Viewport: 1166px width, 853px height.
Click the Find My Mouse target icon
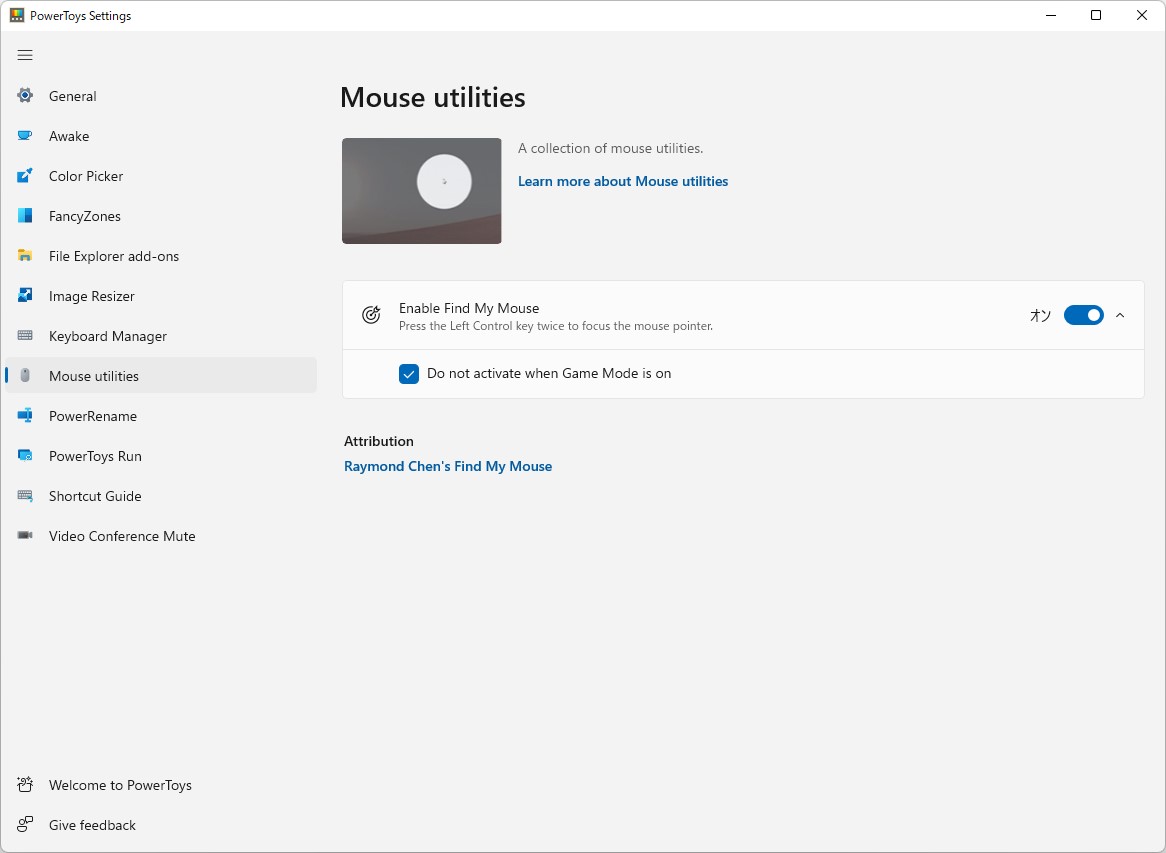(x=371, y=314)
